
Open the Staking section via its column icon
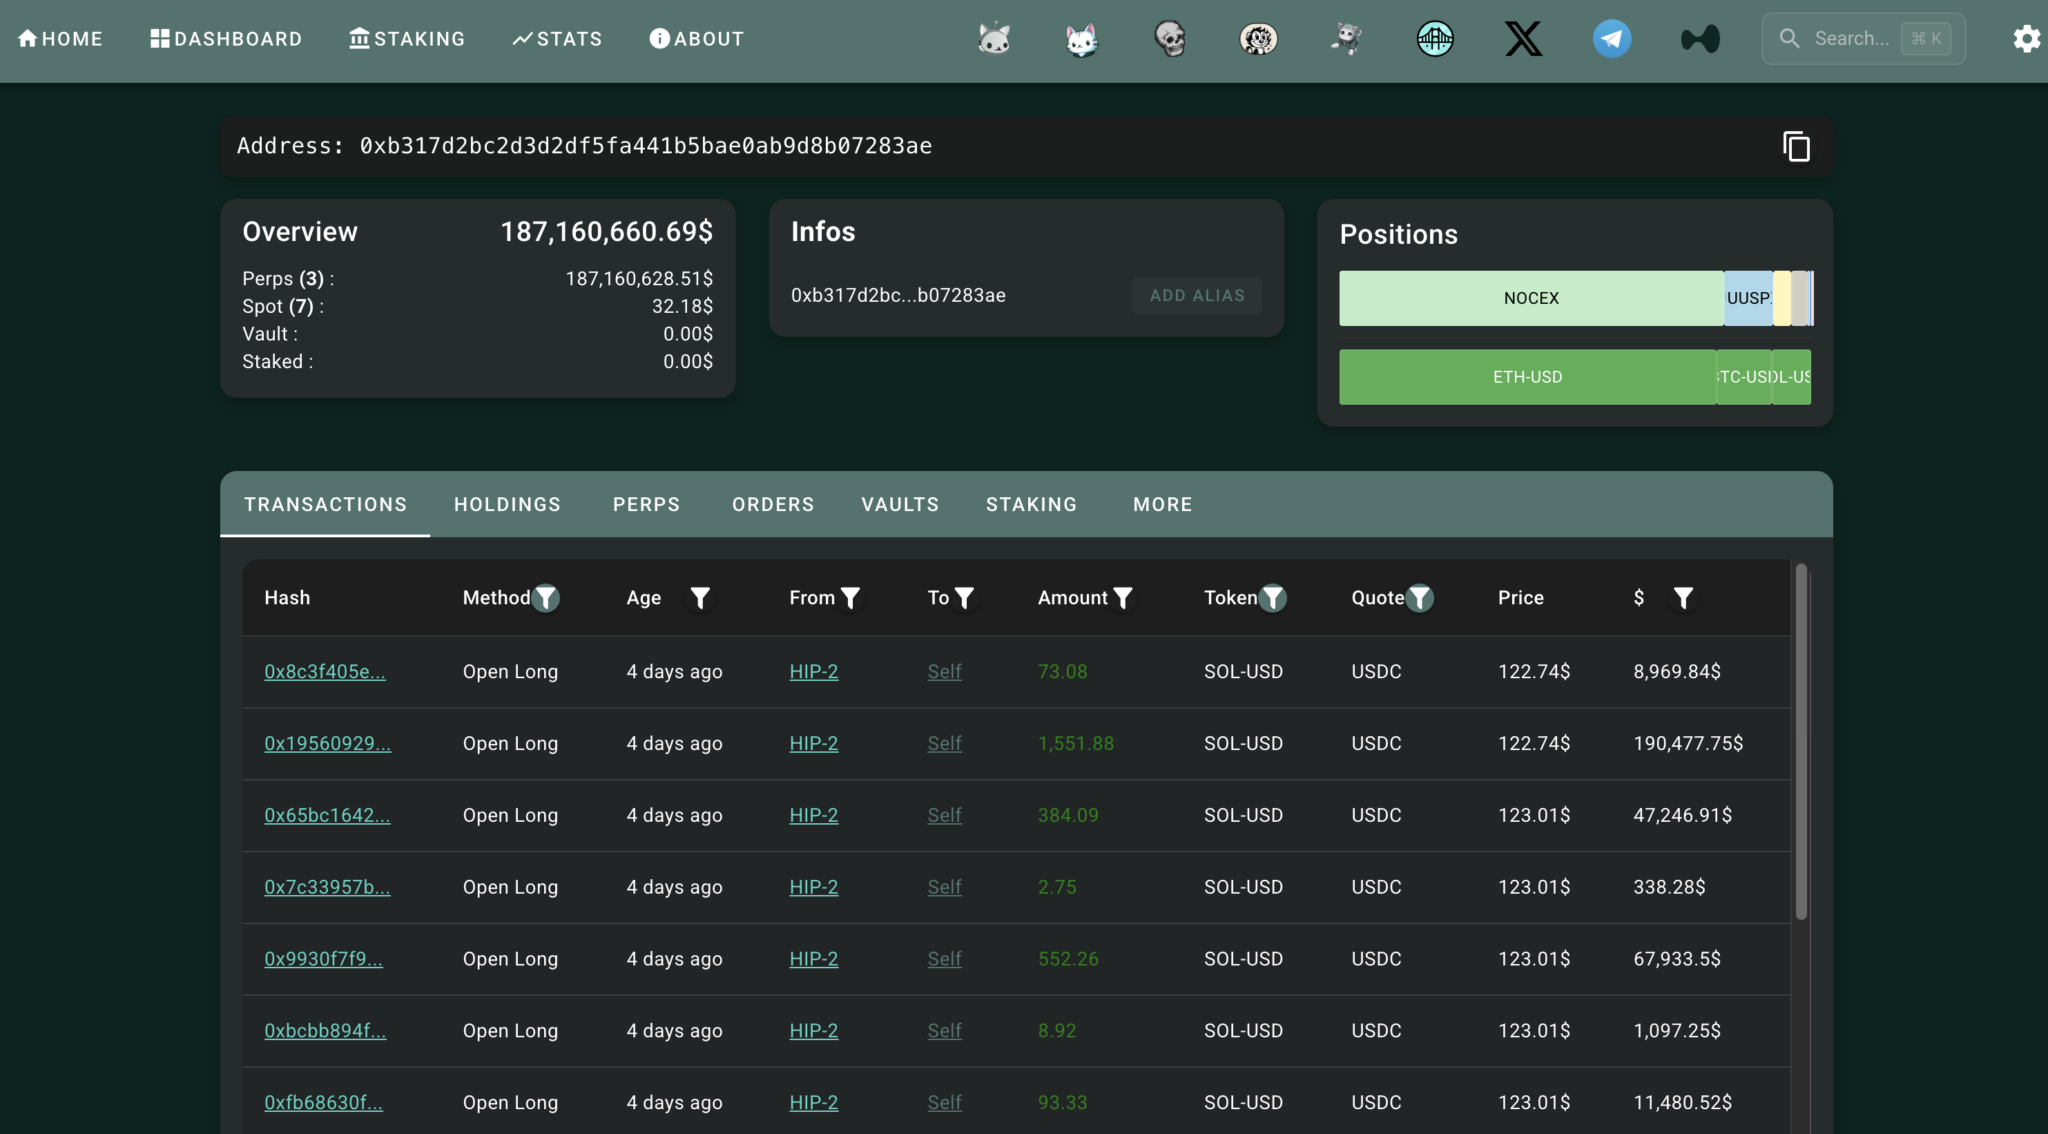coord(358,38)
